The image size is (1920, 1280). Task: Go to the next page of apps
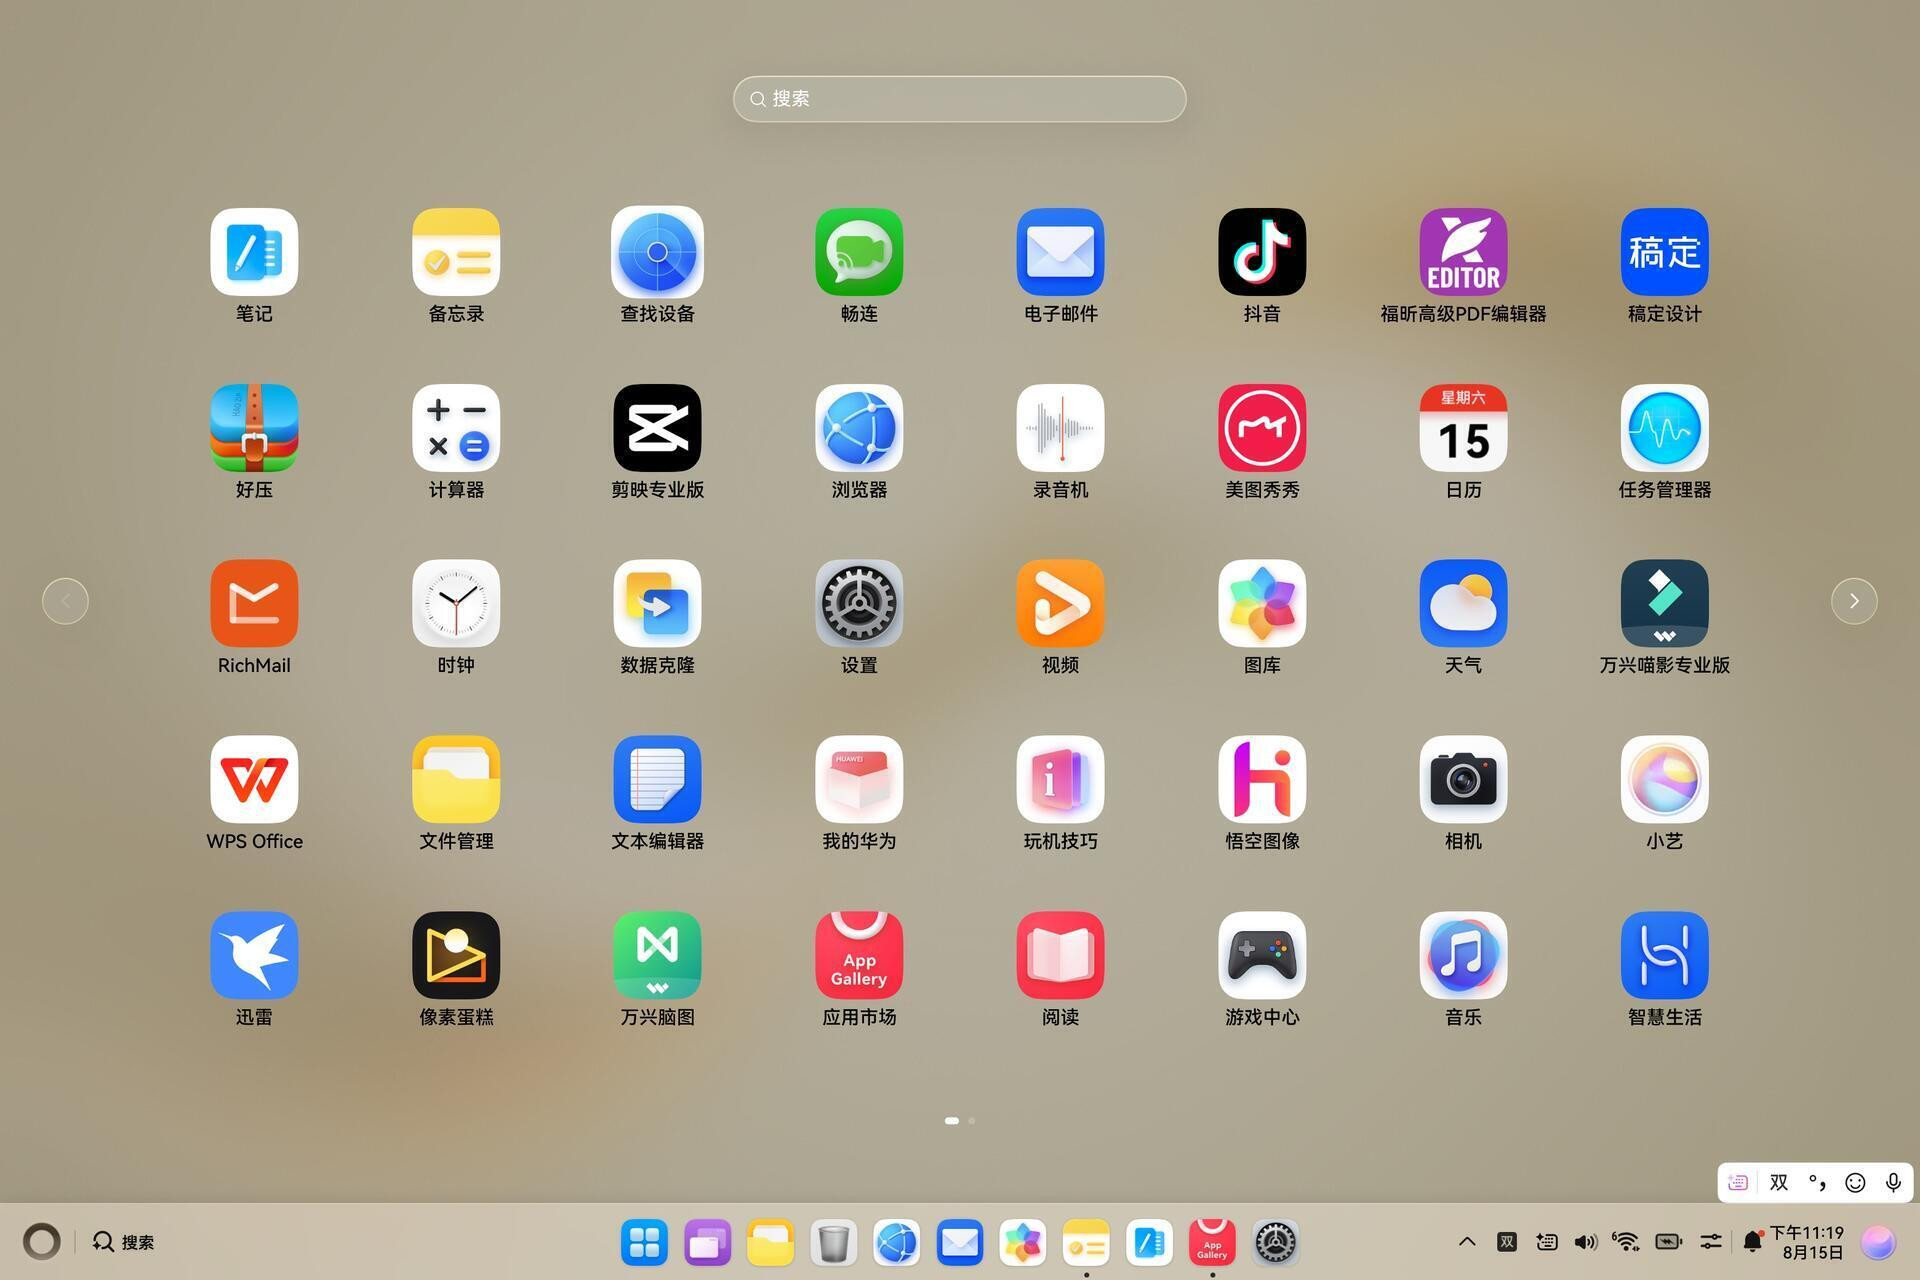coord(1854,601)
